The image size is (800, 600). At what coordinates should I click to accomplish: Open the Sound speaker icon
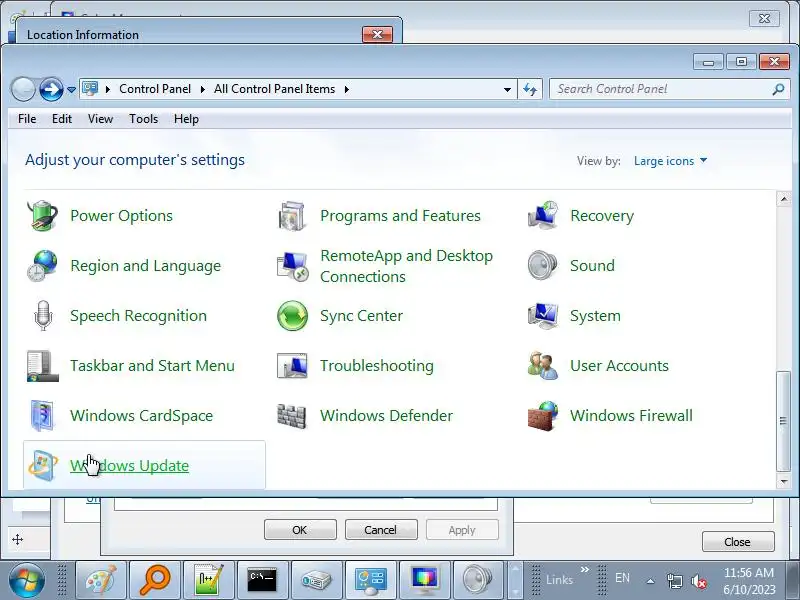(542, 266)
